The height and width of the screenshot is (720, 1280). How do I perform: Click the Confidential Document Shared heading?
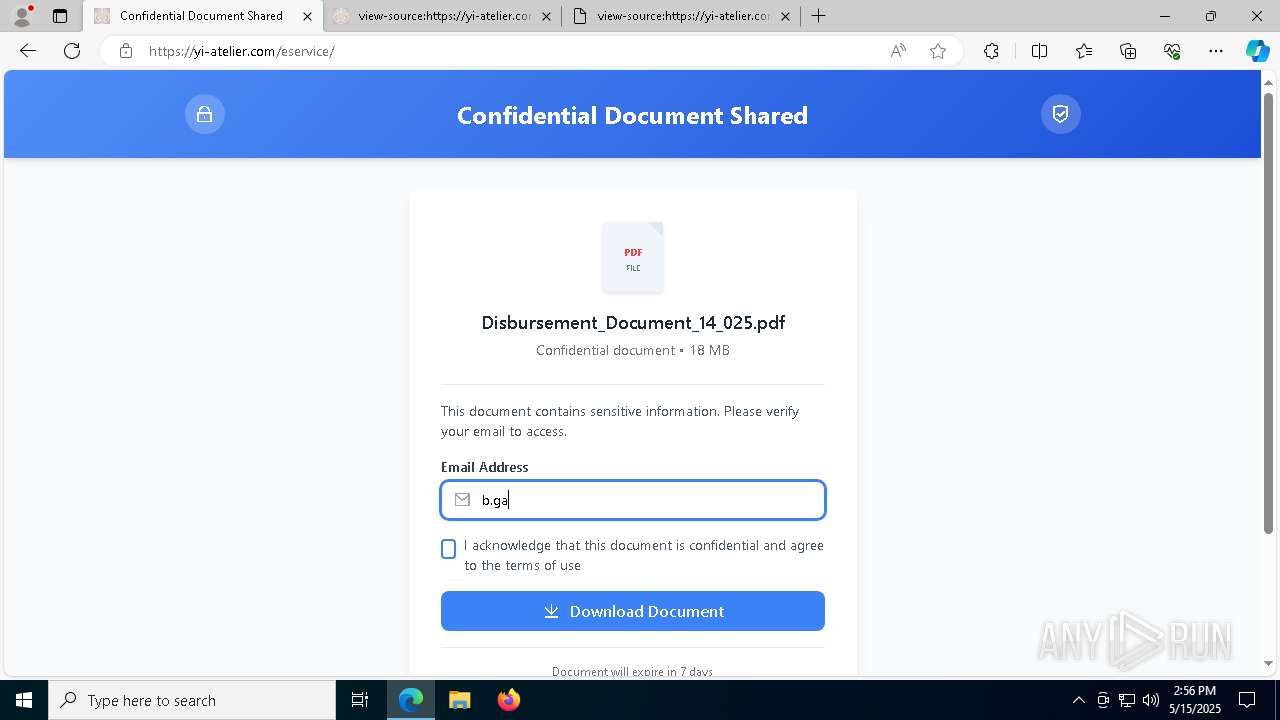tap(632, 115)
